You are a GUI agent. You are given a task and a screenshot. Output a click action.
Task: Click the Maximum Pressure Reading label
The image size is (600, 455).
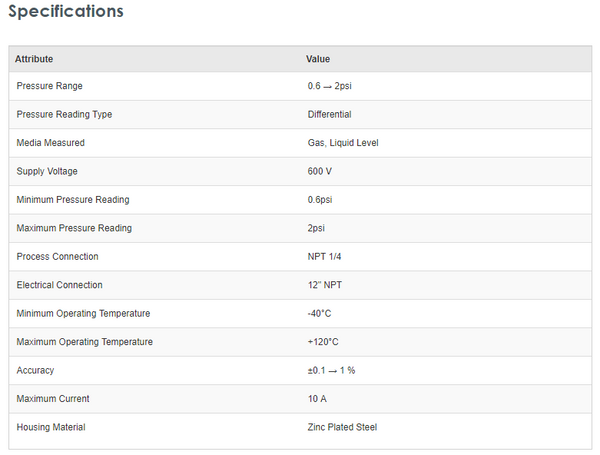[74, 228]
